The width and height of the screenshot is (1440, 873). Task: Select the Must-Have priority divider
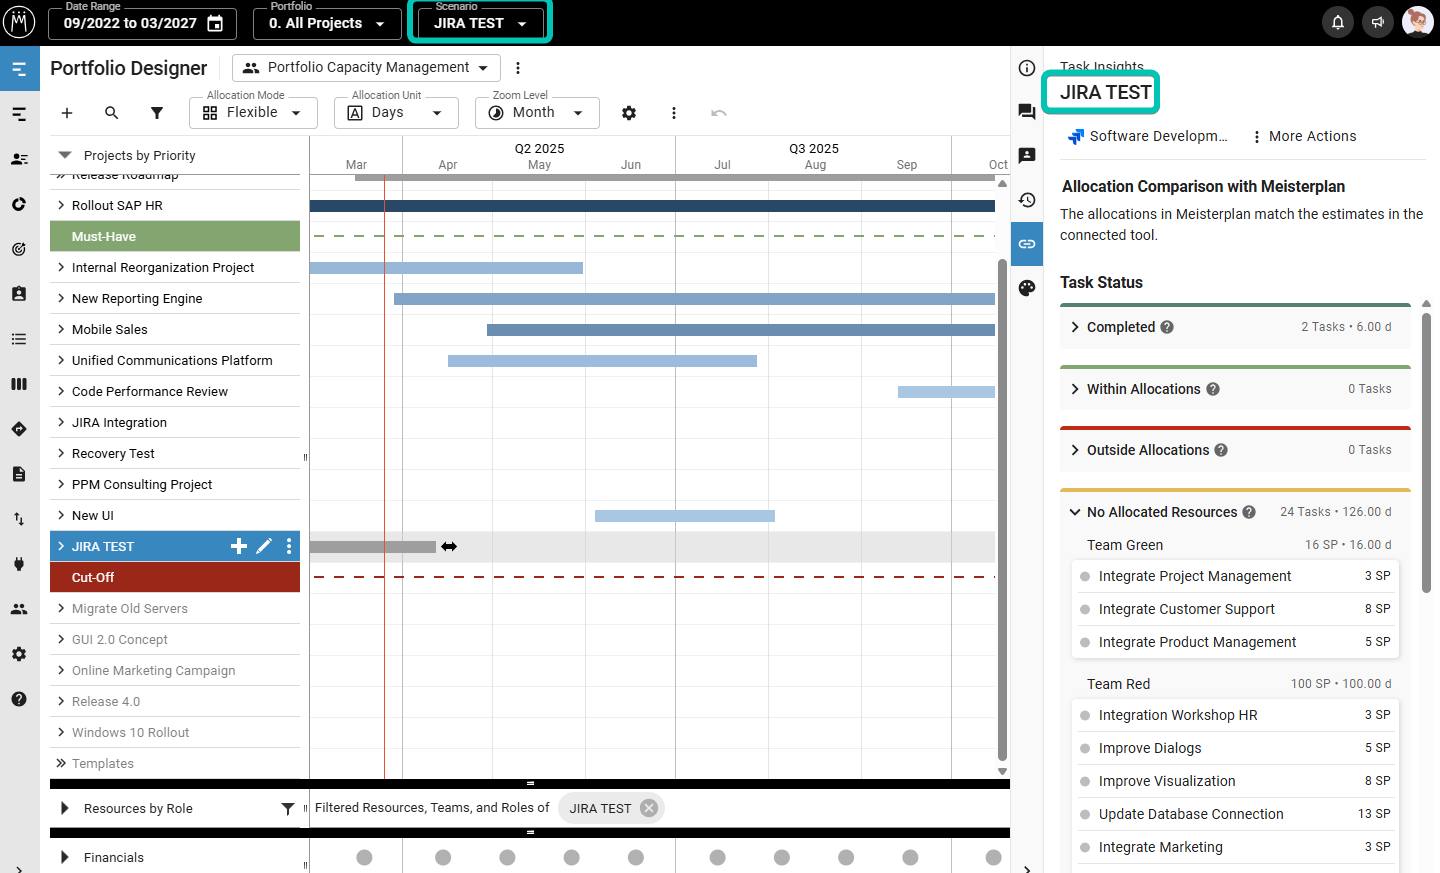pyautogui.click(x=175, y=236)
